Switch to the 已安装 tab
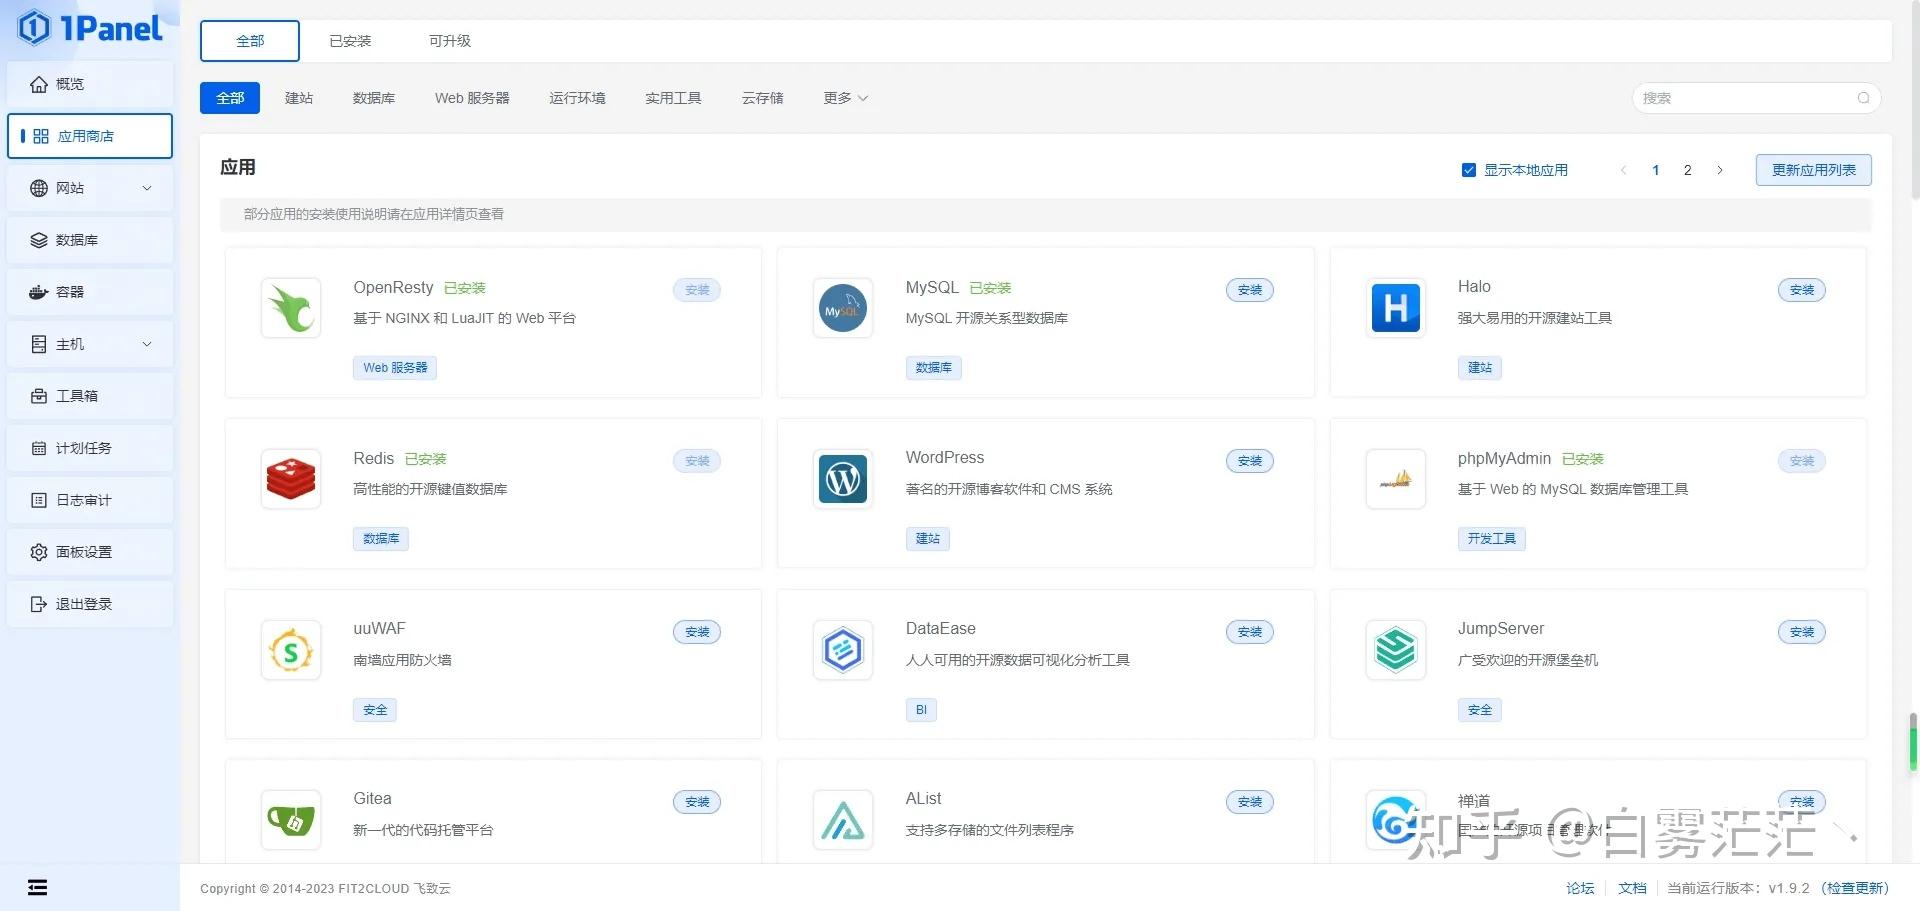The height and width of the screenshot is (911, 1920). (x=350, y=41)
